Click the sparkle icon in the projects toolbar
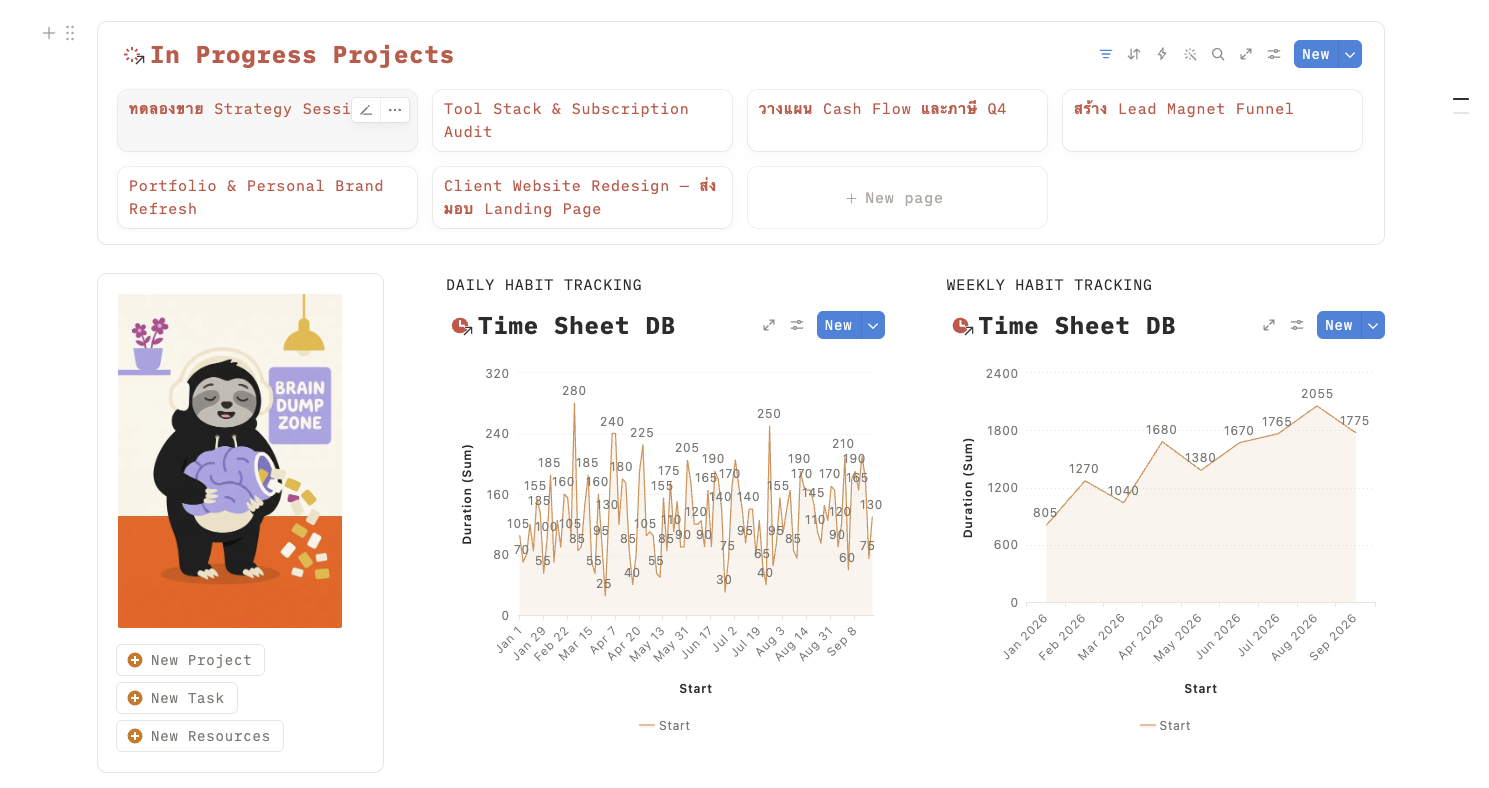Screen dimensions: 1489x788 click(1190, 54)
